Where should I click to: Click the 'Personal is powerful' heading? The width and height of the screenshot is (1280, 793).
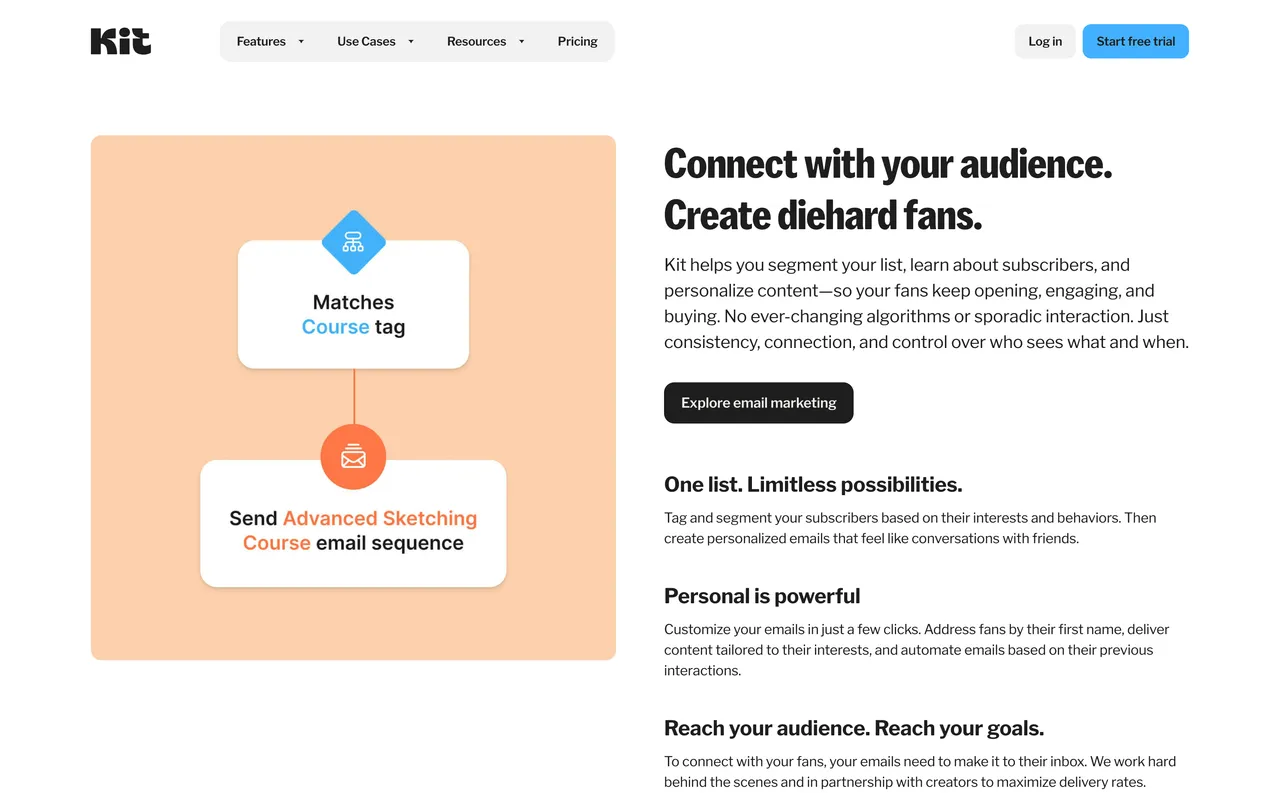coord(762,596)
